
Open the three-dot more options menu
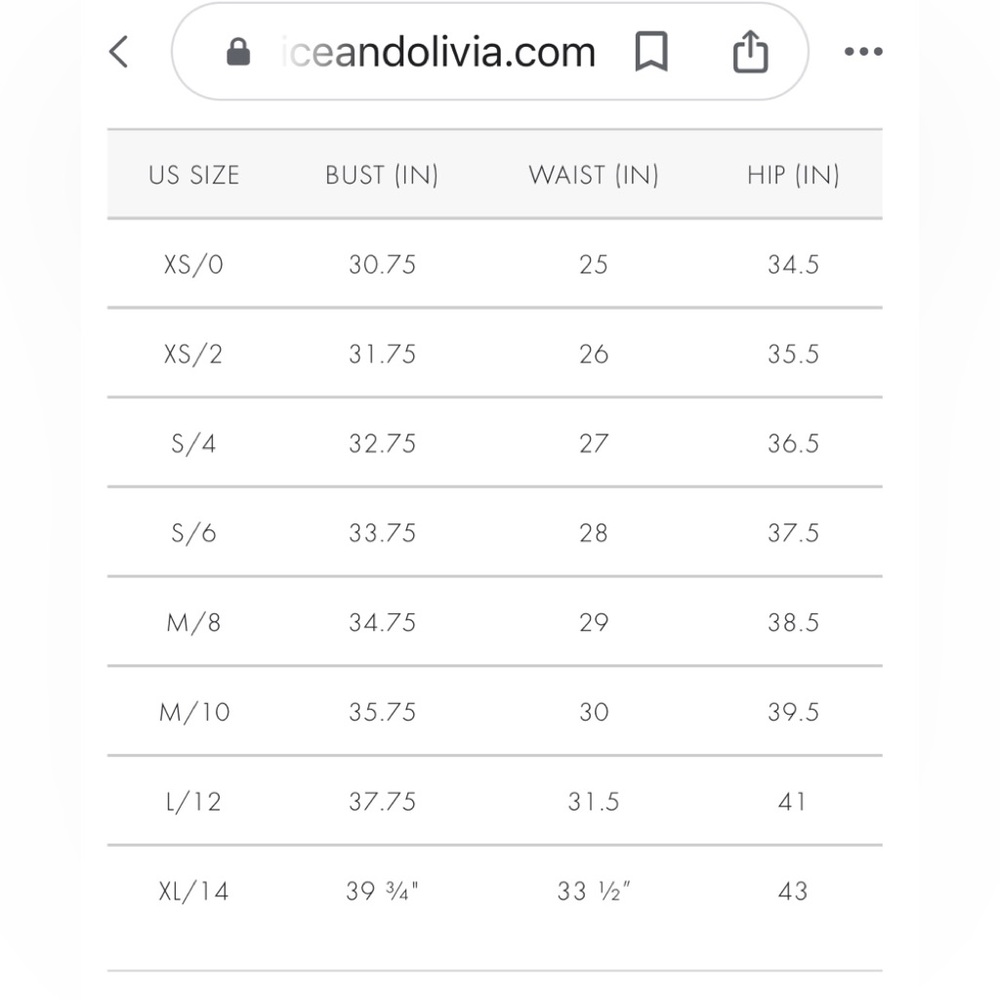(863, 52)
